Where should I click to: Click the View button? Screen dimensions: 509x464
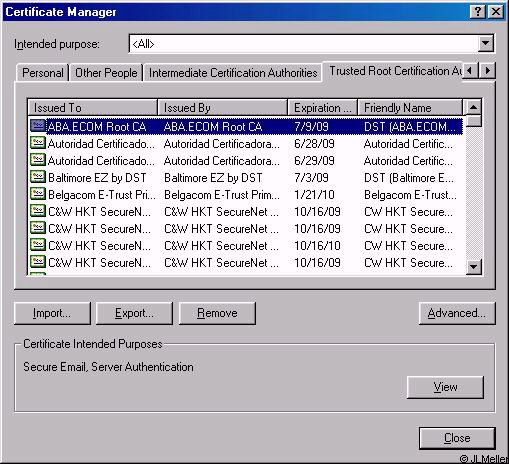(x=445, y=387)
